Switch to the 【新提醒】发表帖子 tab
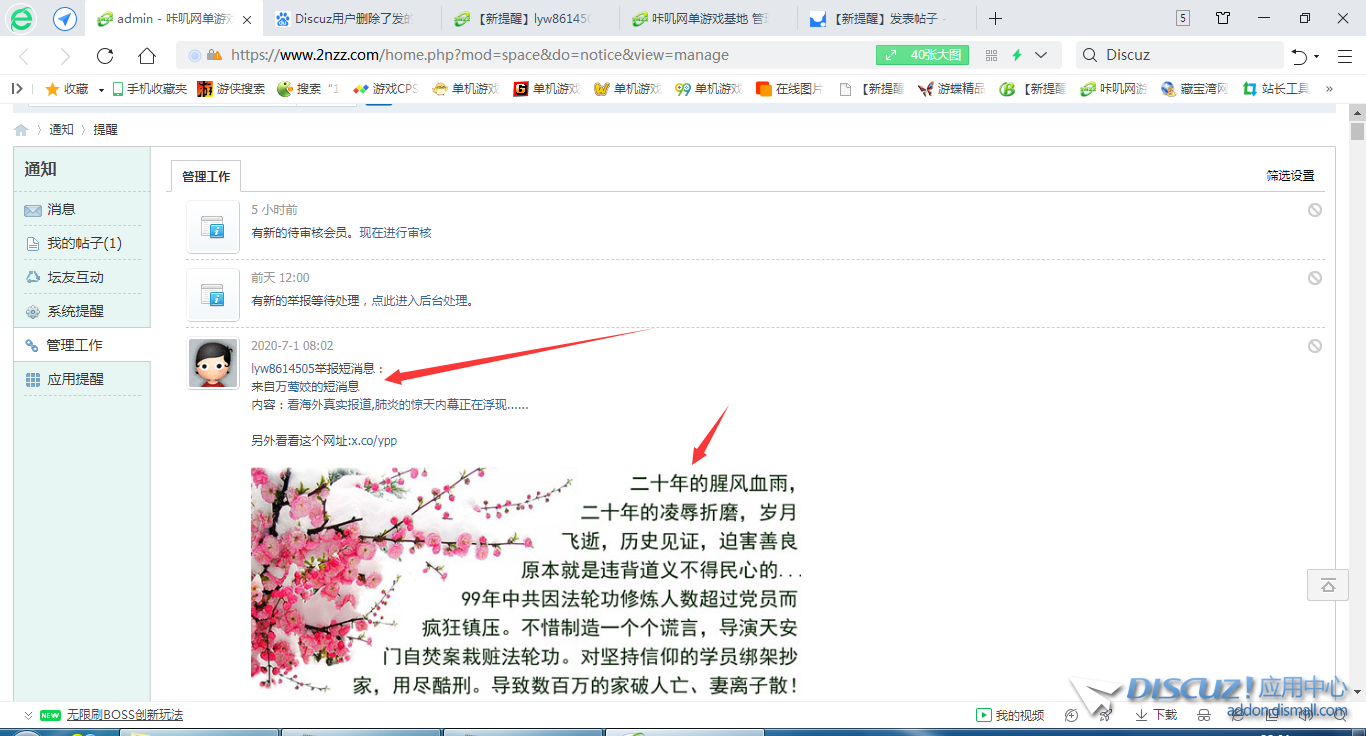This screenshot has width=1366, height=736. [x=887, y=19]
